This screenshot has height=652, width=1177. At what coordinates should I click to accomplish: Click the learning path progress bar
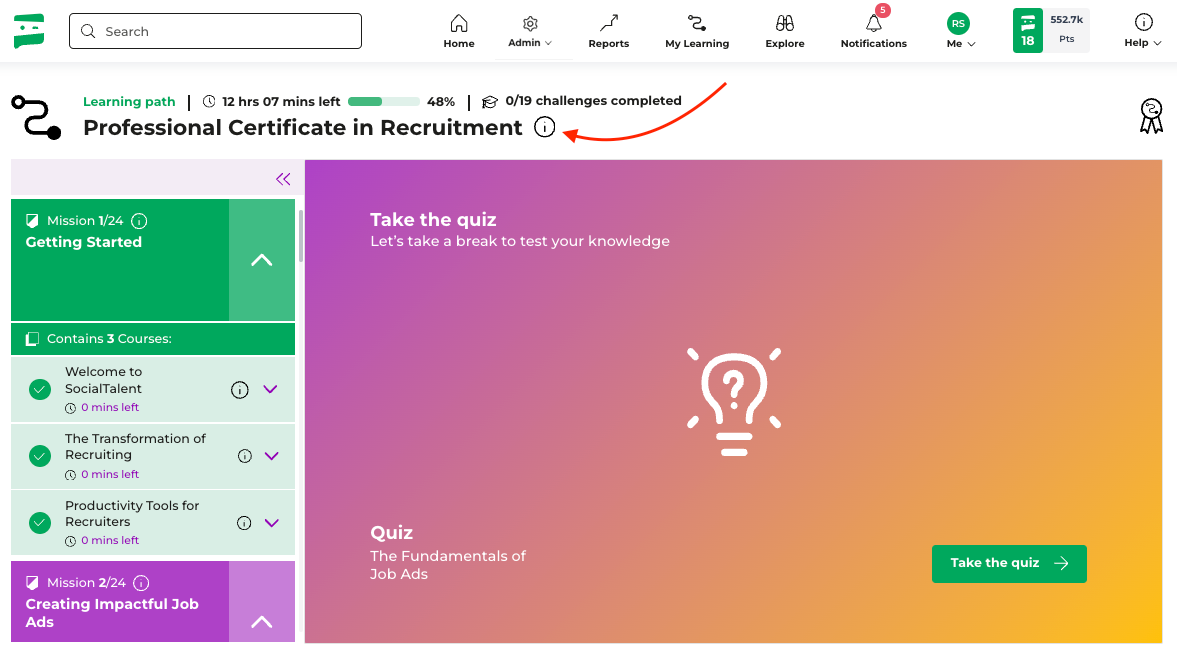pyautogui.click(x=383, y=102)
